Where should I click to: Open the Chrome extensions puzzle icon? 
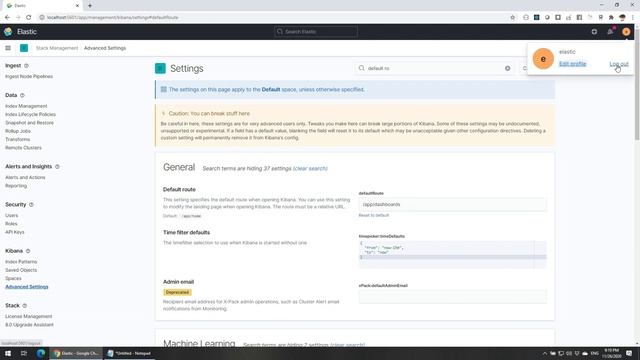(x=611, y=18)
